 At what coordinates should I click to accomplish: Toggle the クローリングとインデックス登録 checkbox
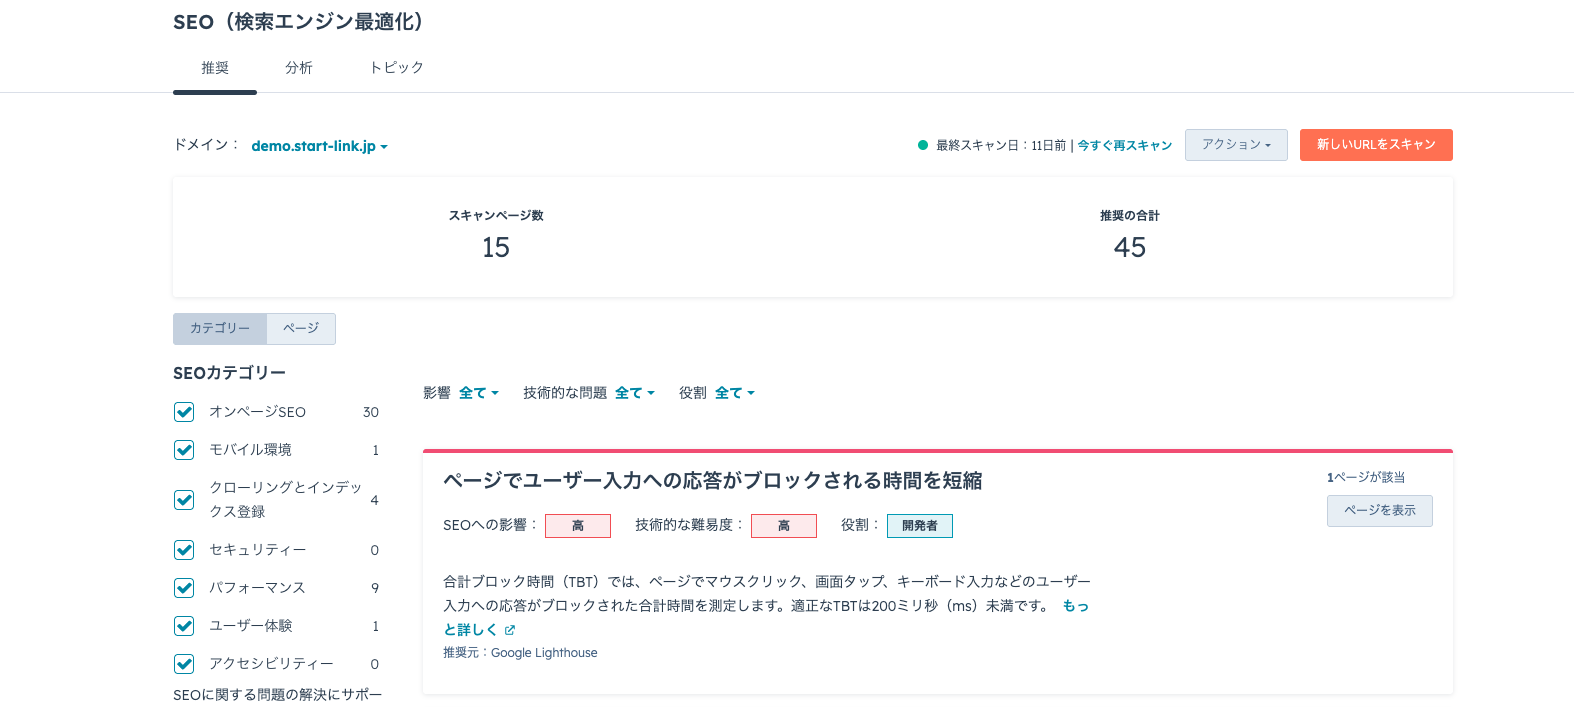click(184, 499)
